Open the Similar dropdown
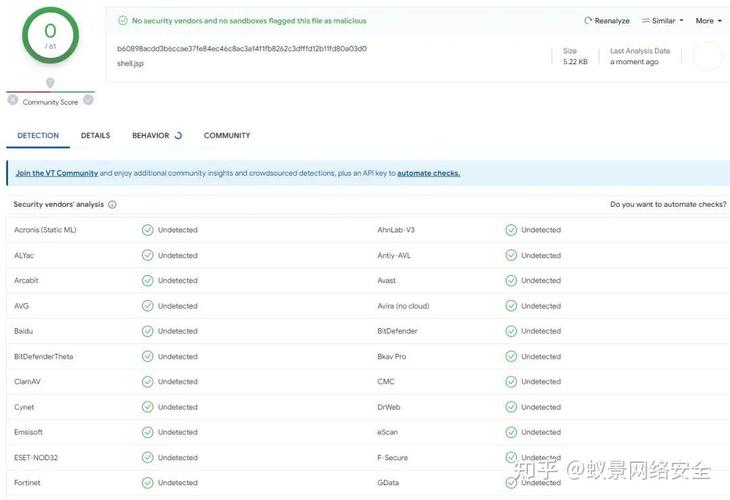This screenshot has height=500, width=730. (x=662, y=21)
